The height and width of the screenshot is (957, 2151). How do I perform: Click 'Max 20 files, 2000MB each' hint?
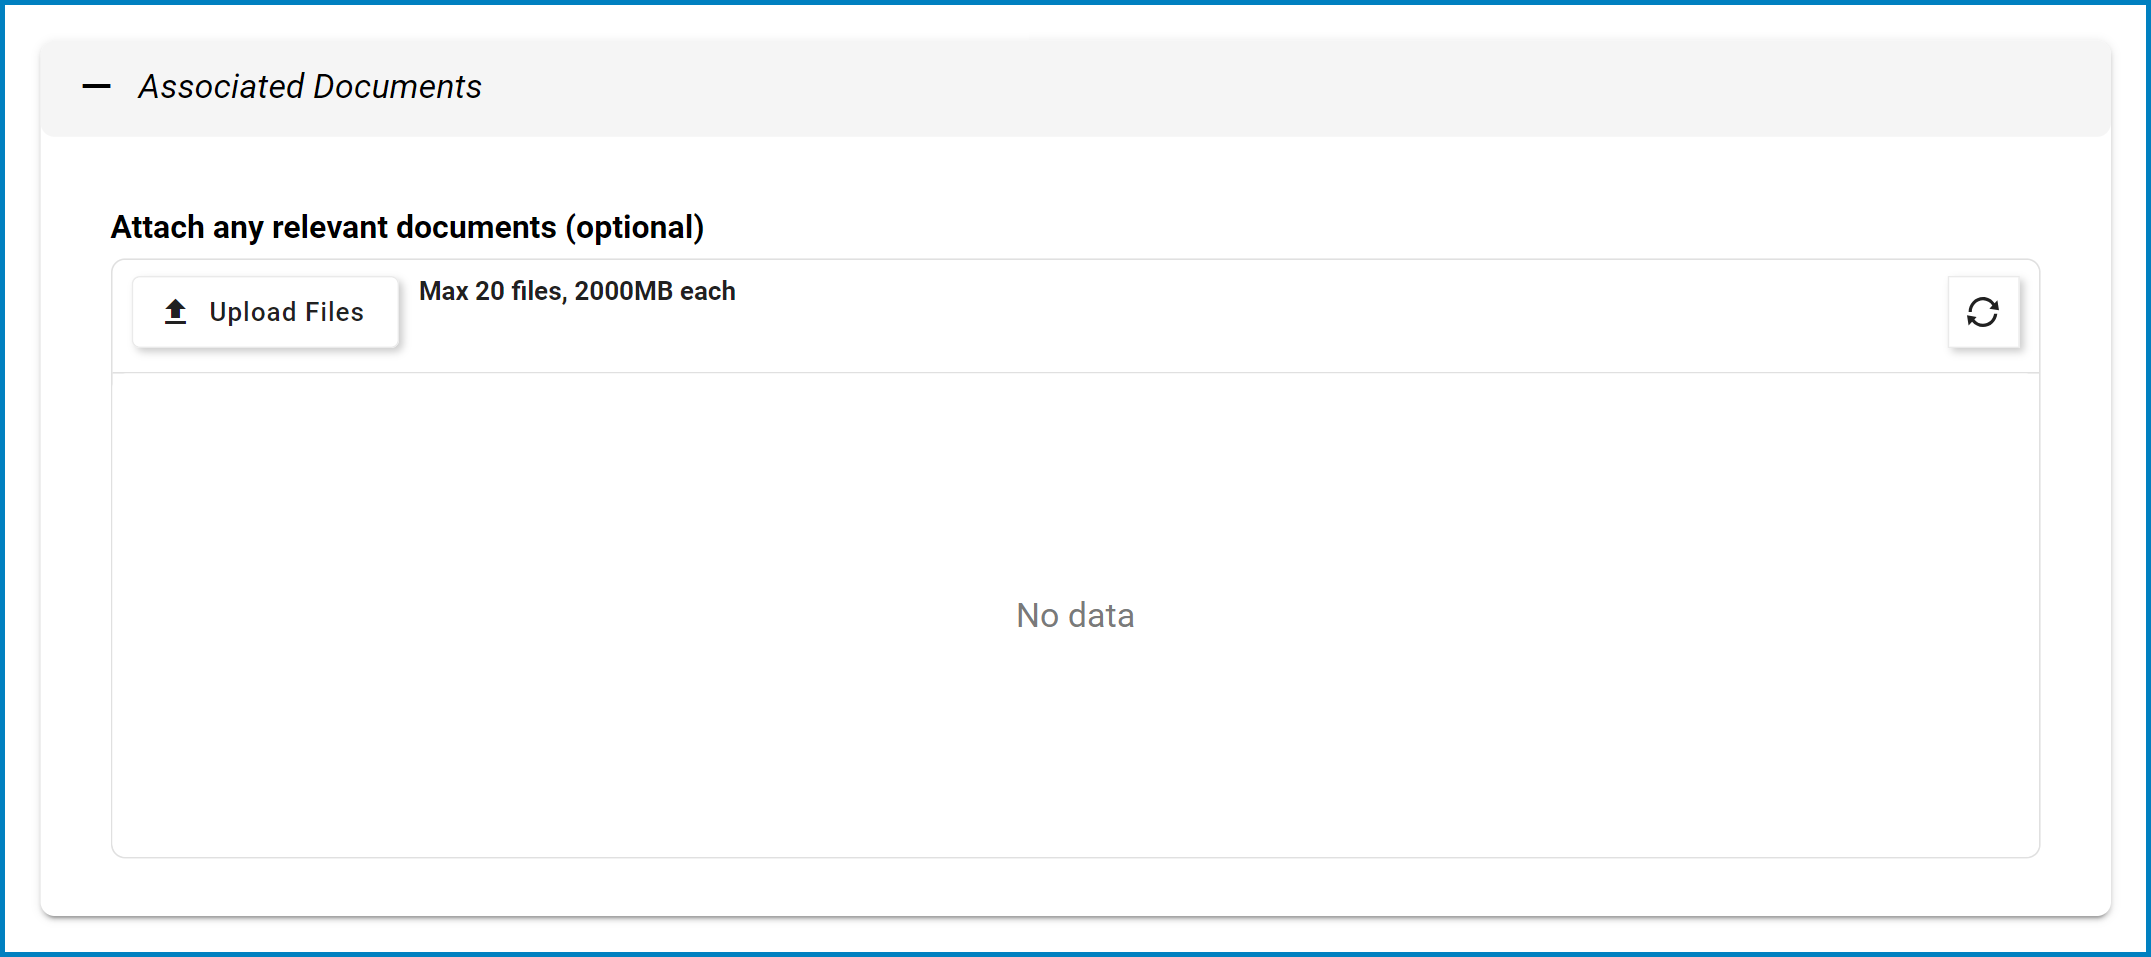coord(577,291)
